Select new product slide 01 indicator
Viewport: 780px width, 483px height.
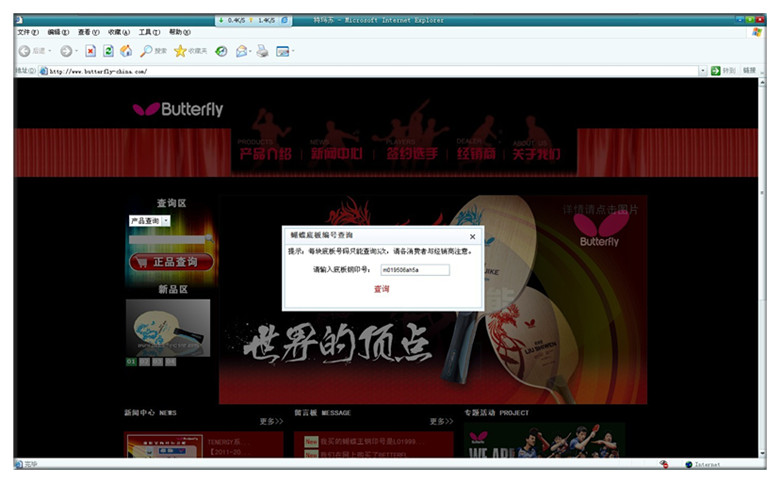click(131, 362)
